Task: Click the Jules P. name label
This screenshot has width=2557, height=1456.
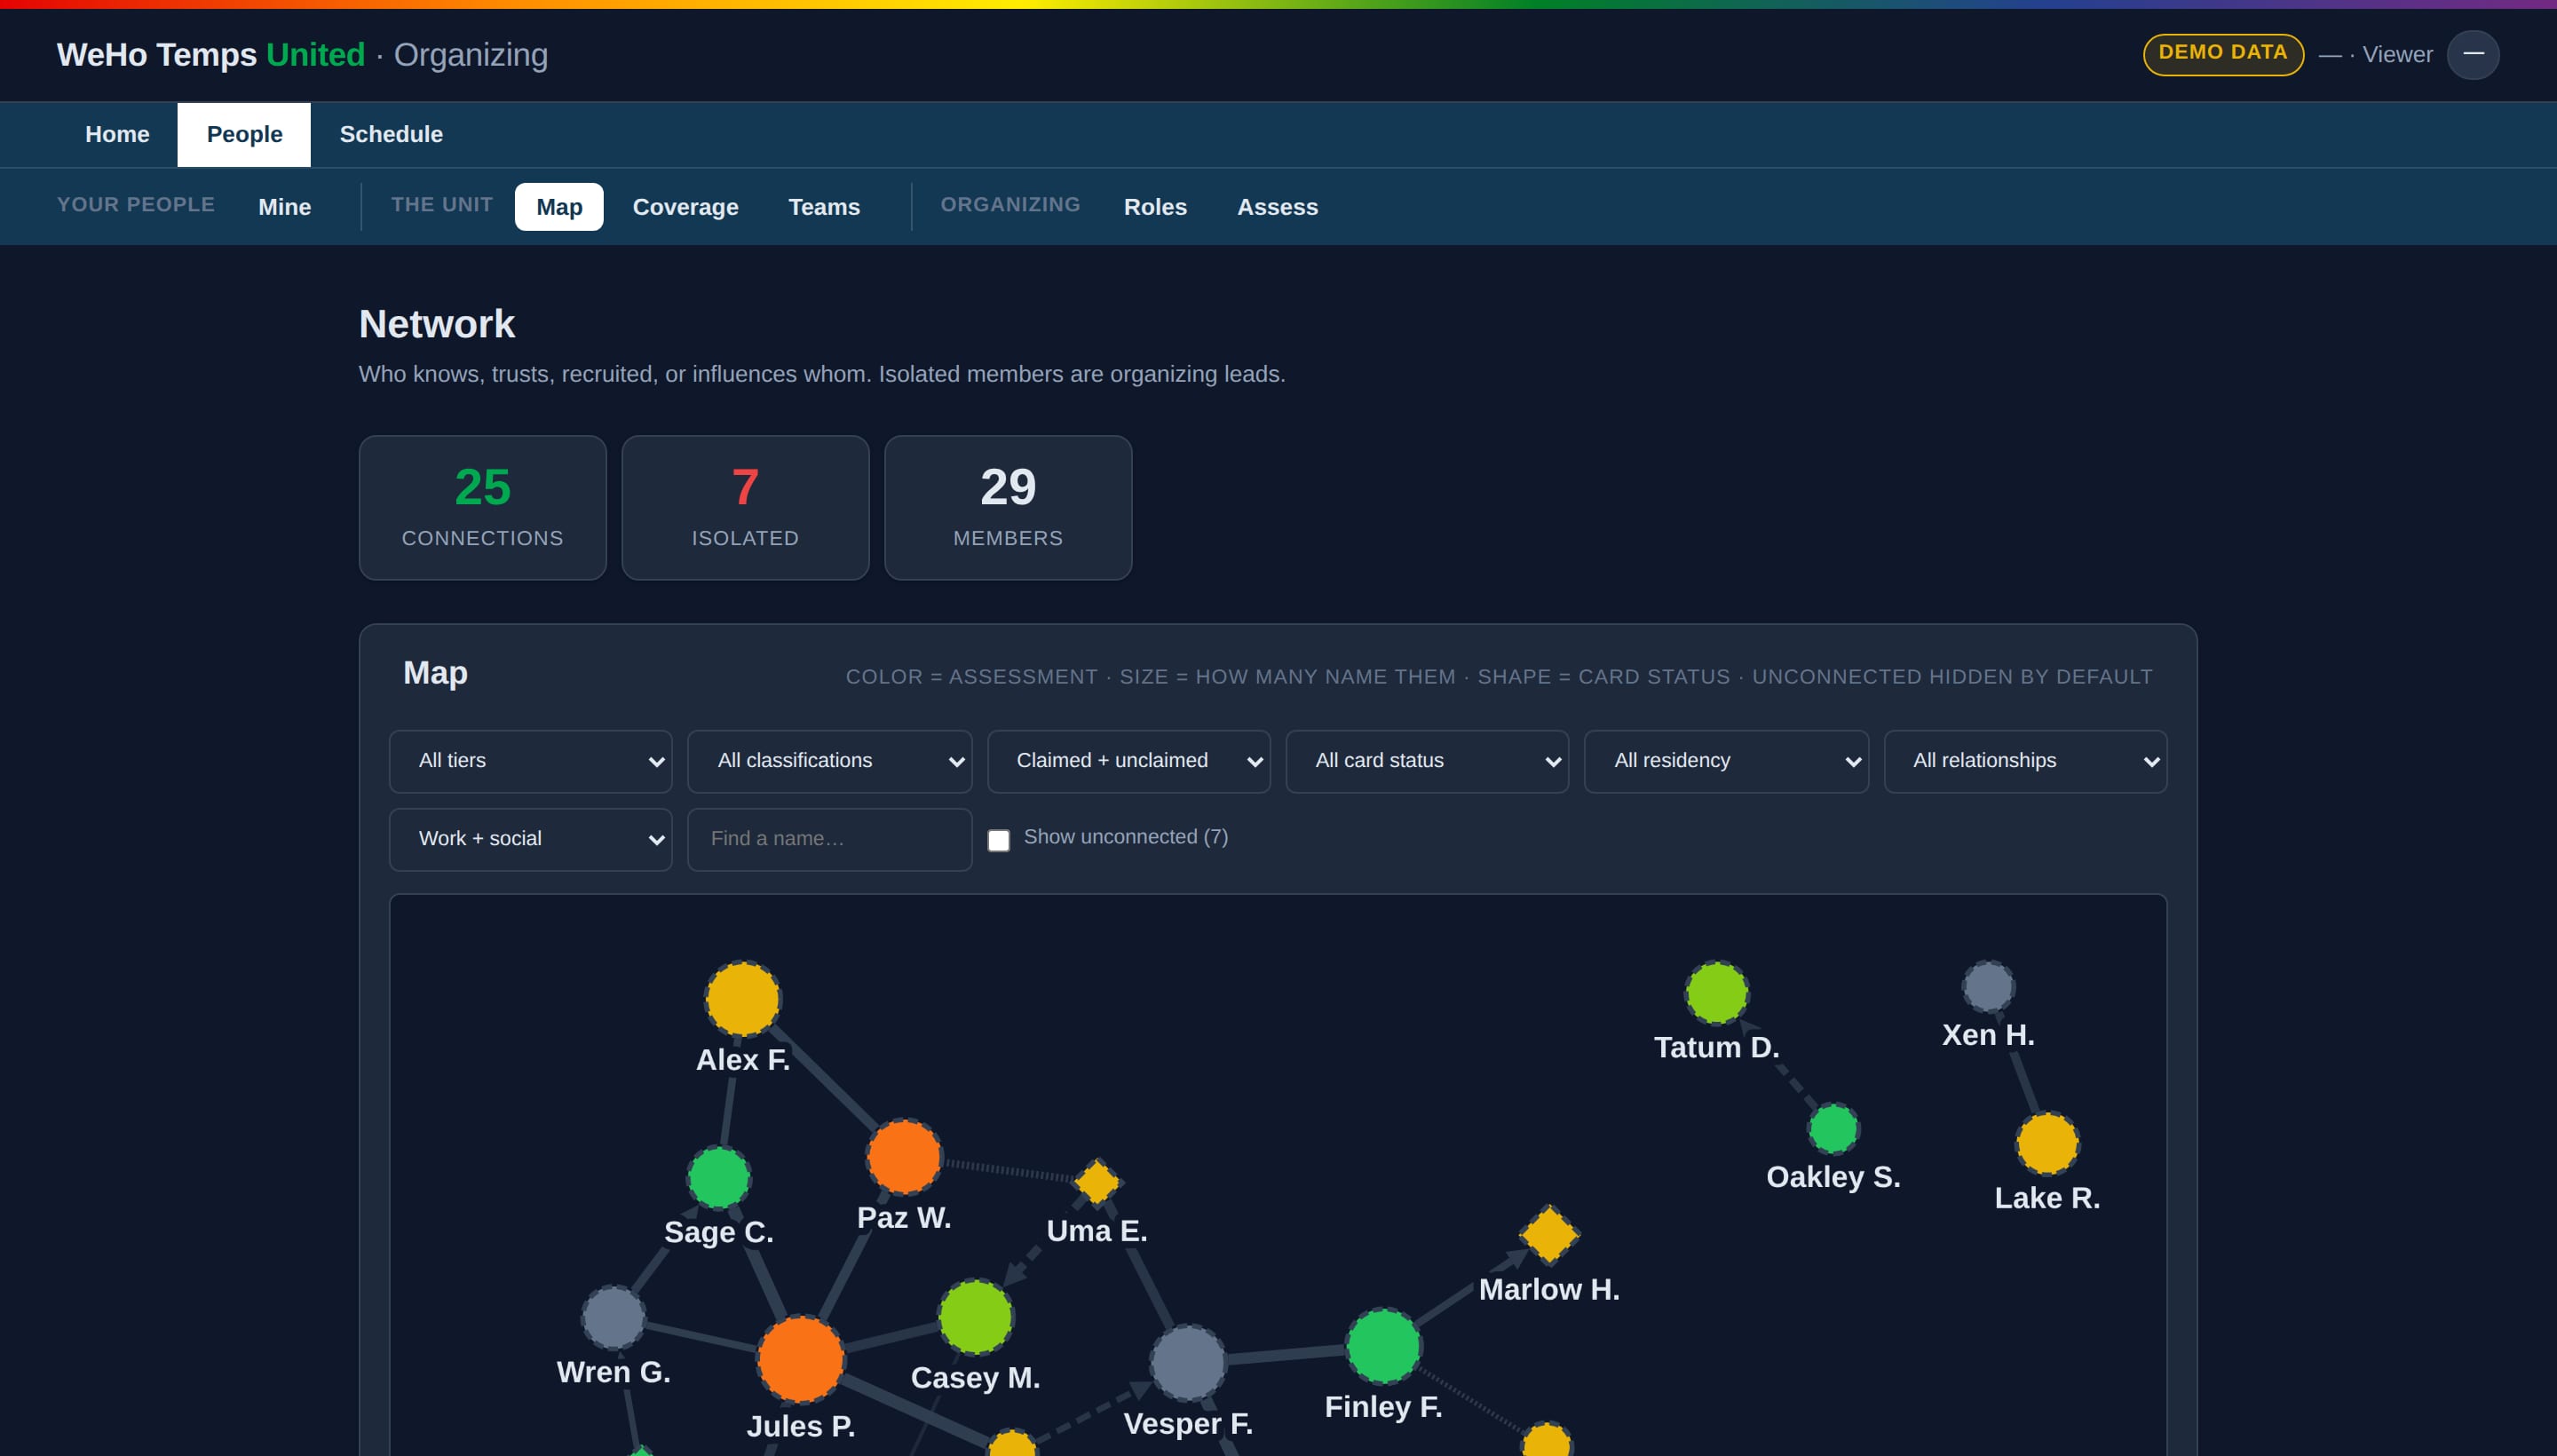Action: pos(800,1426)
